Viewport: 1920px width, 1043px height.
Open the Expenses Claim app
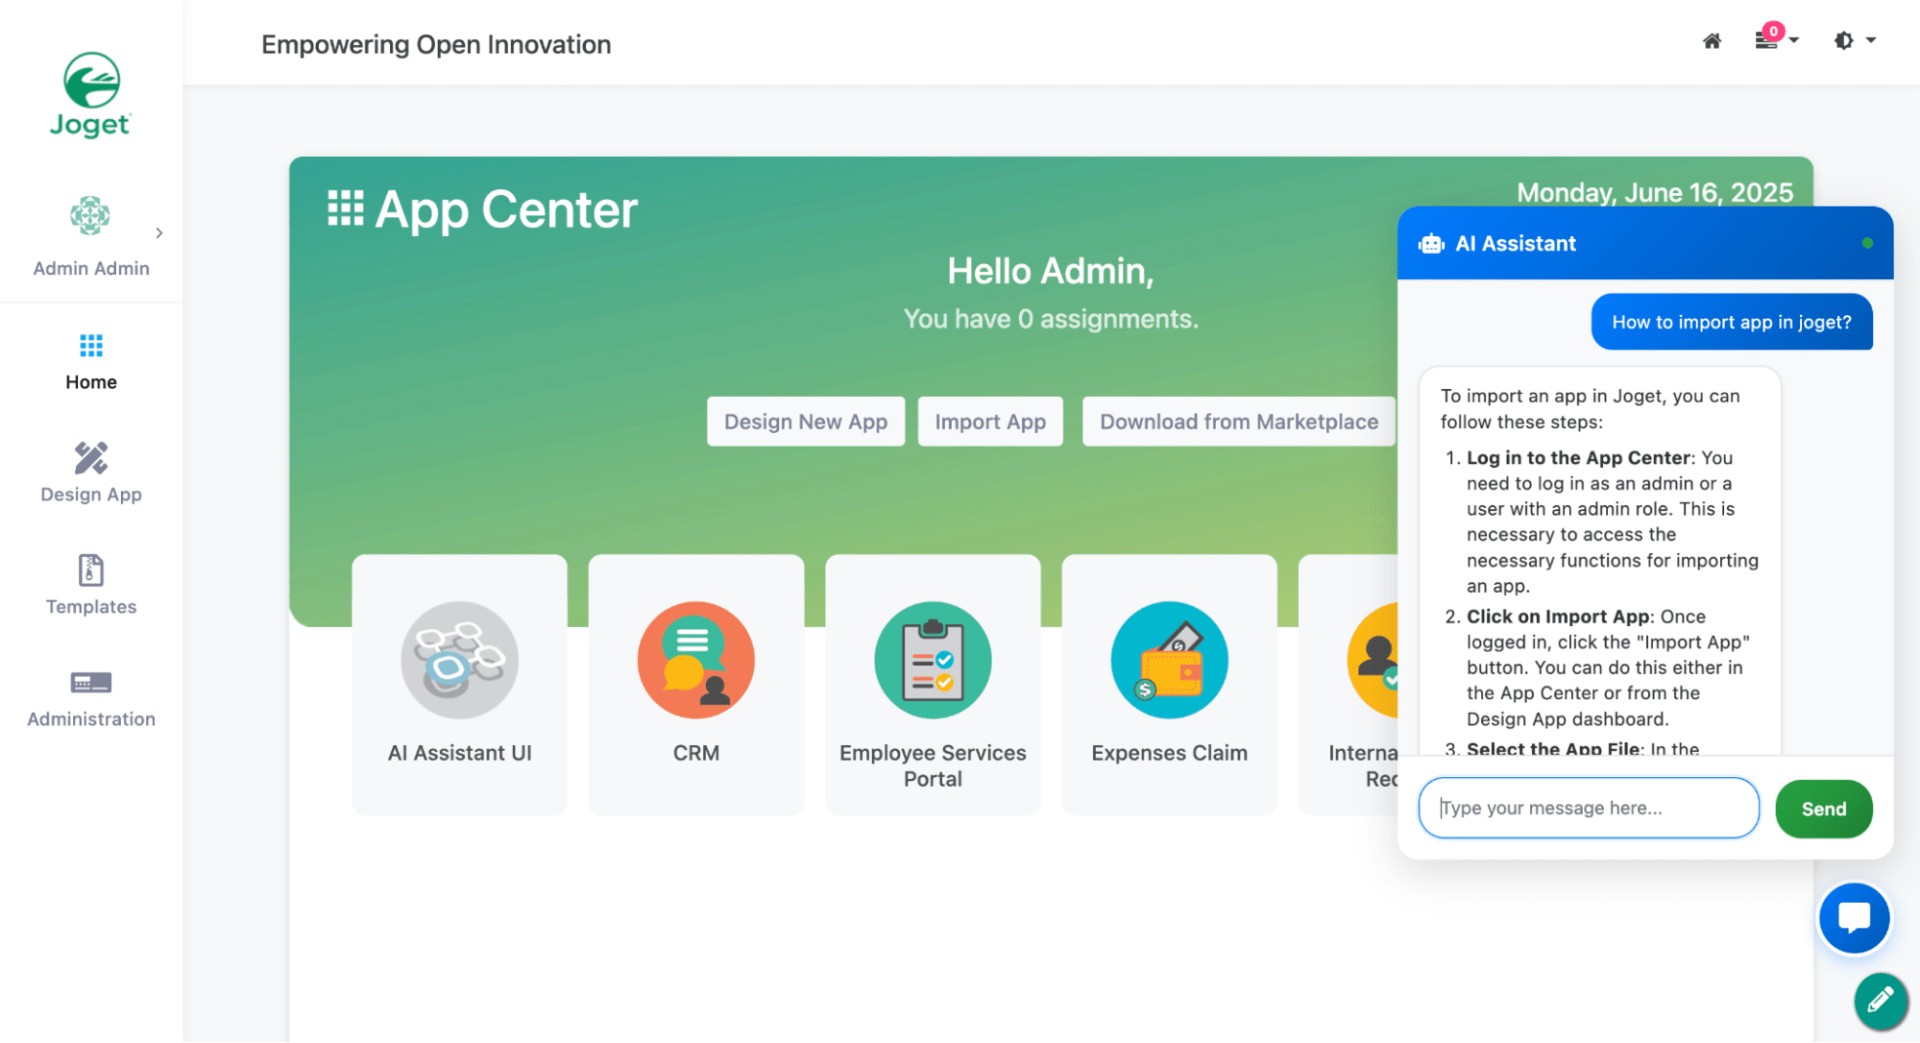click(1168, 661)
